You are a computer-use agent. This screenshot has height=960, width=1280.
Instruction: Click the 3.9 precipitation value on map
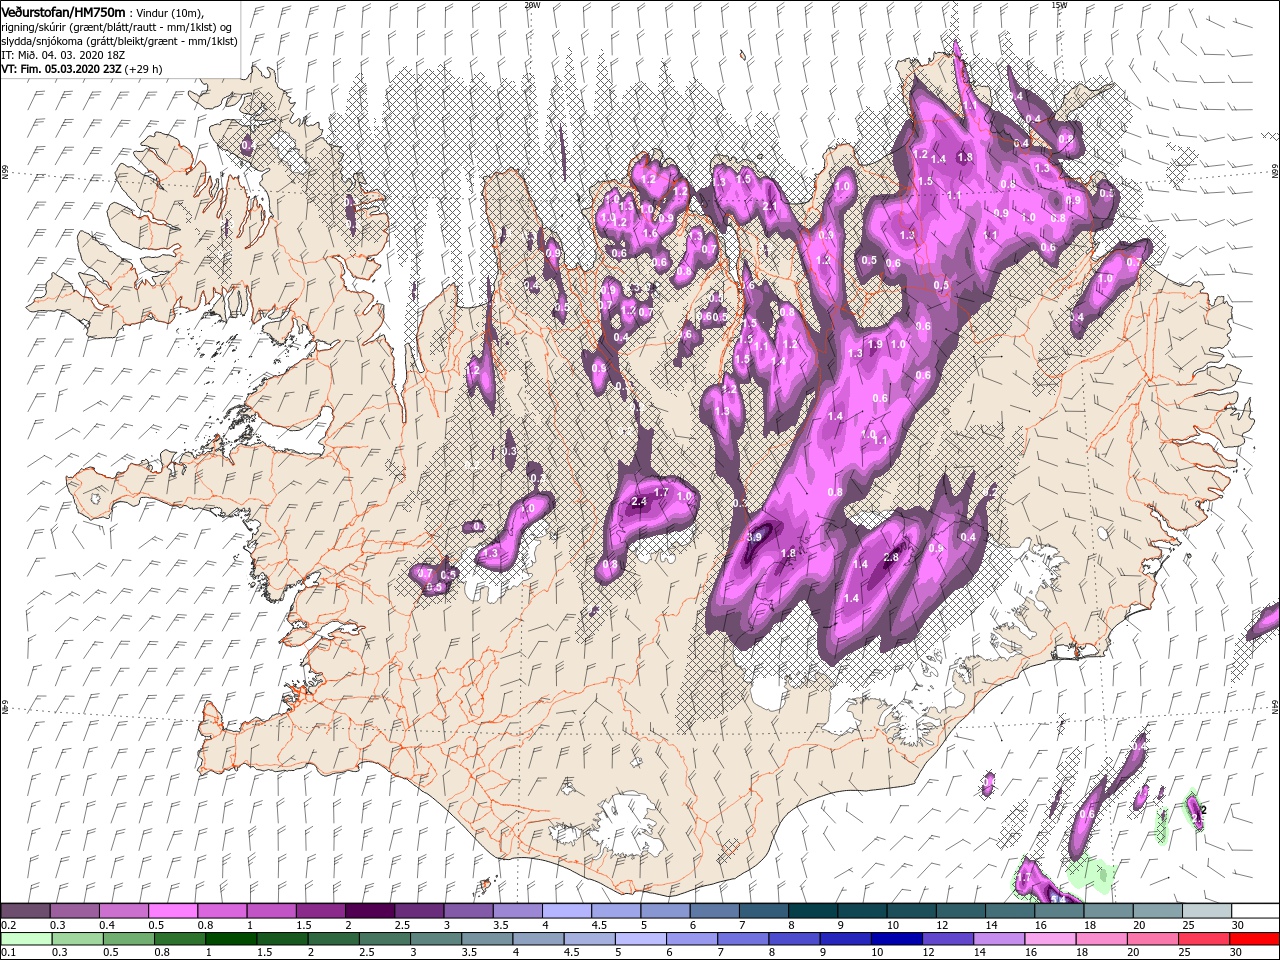tap(755, 537)
